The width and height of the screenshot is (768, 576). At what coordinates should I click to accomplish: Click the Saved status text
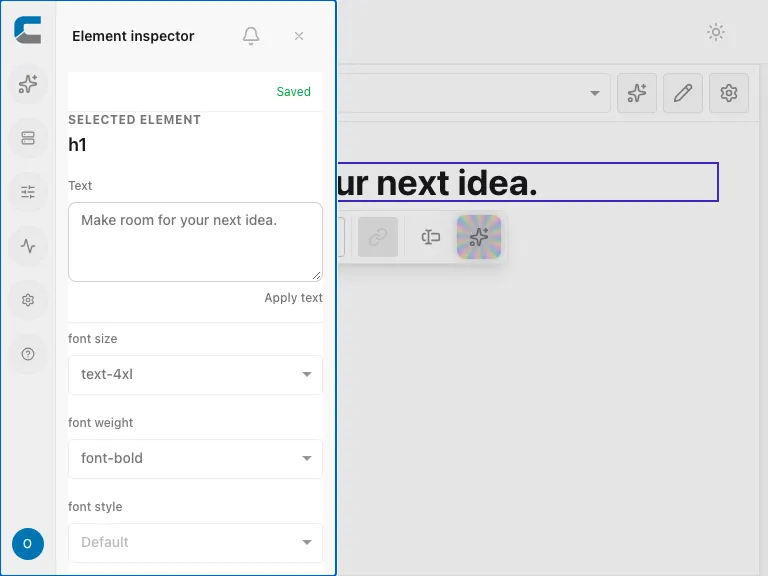tap(293, 92)
